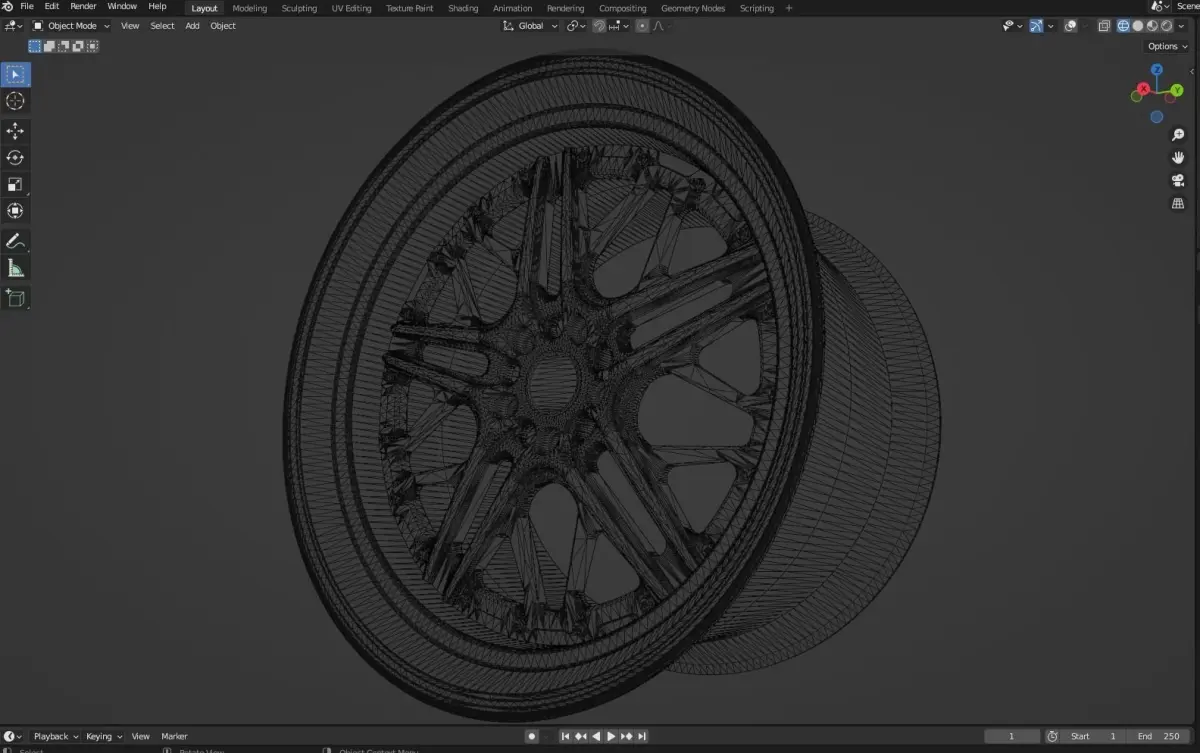Switch to the Shading workspace tab

[x=463, y=8]
